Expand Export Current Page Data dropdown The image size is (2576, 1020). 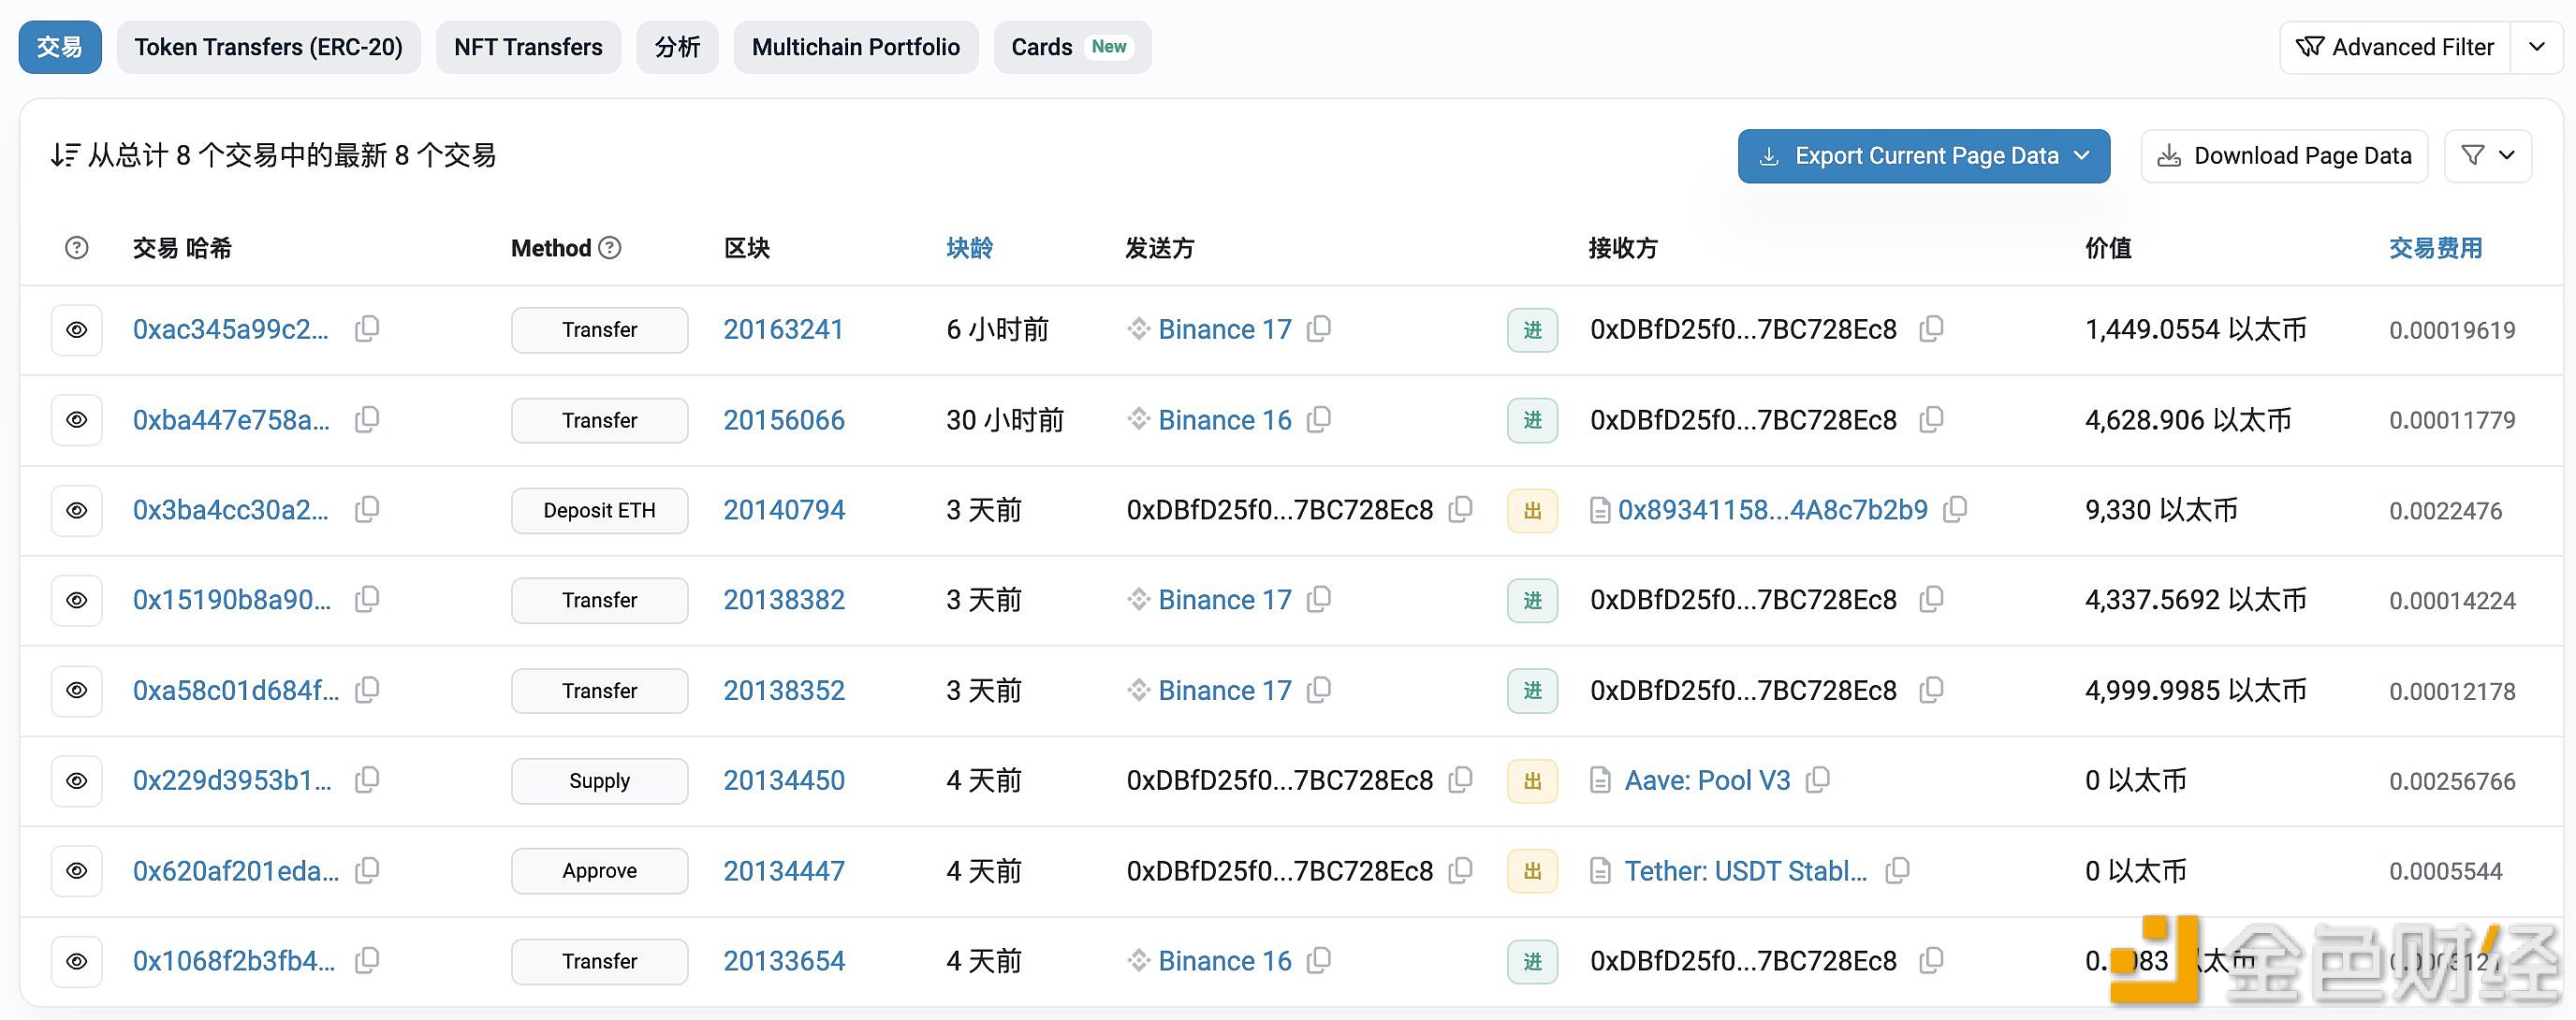(1924, 156)
